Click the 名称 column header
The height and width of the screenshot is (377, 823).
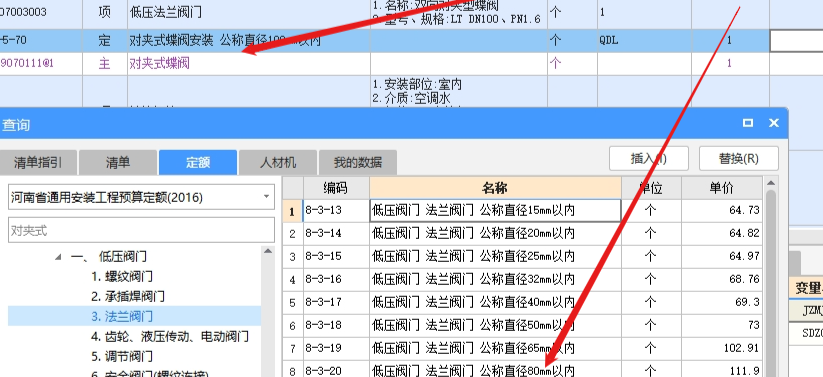(495, 188)
